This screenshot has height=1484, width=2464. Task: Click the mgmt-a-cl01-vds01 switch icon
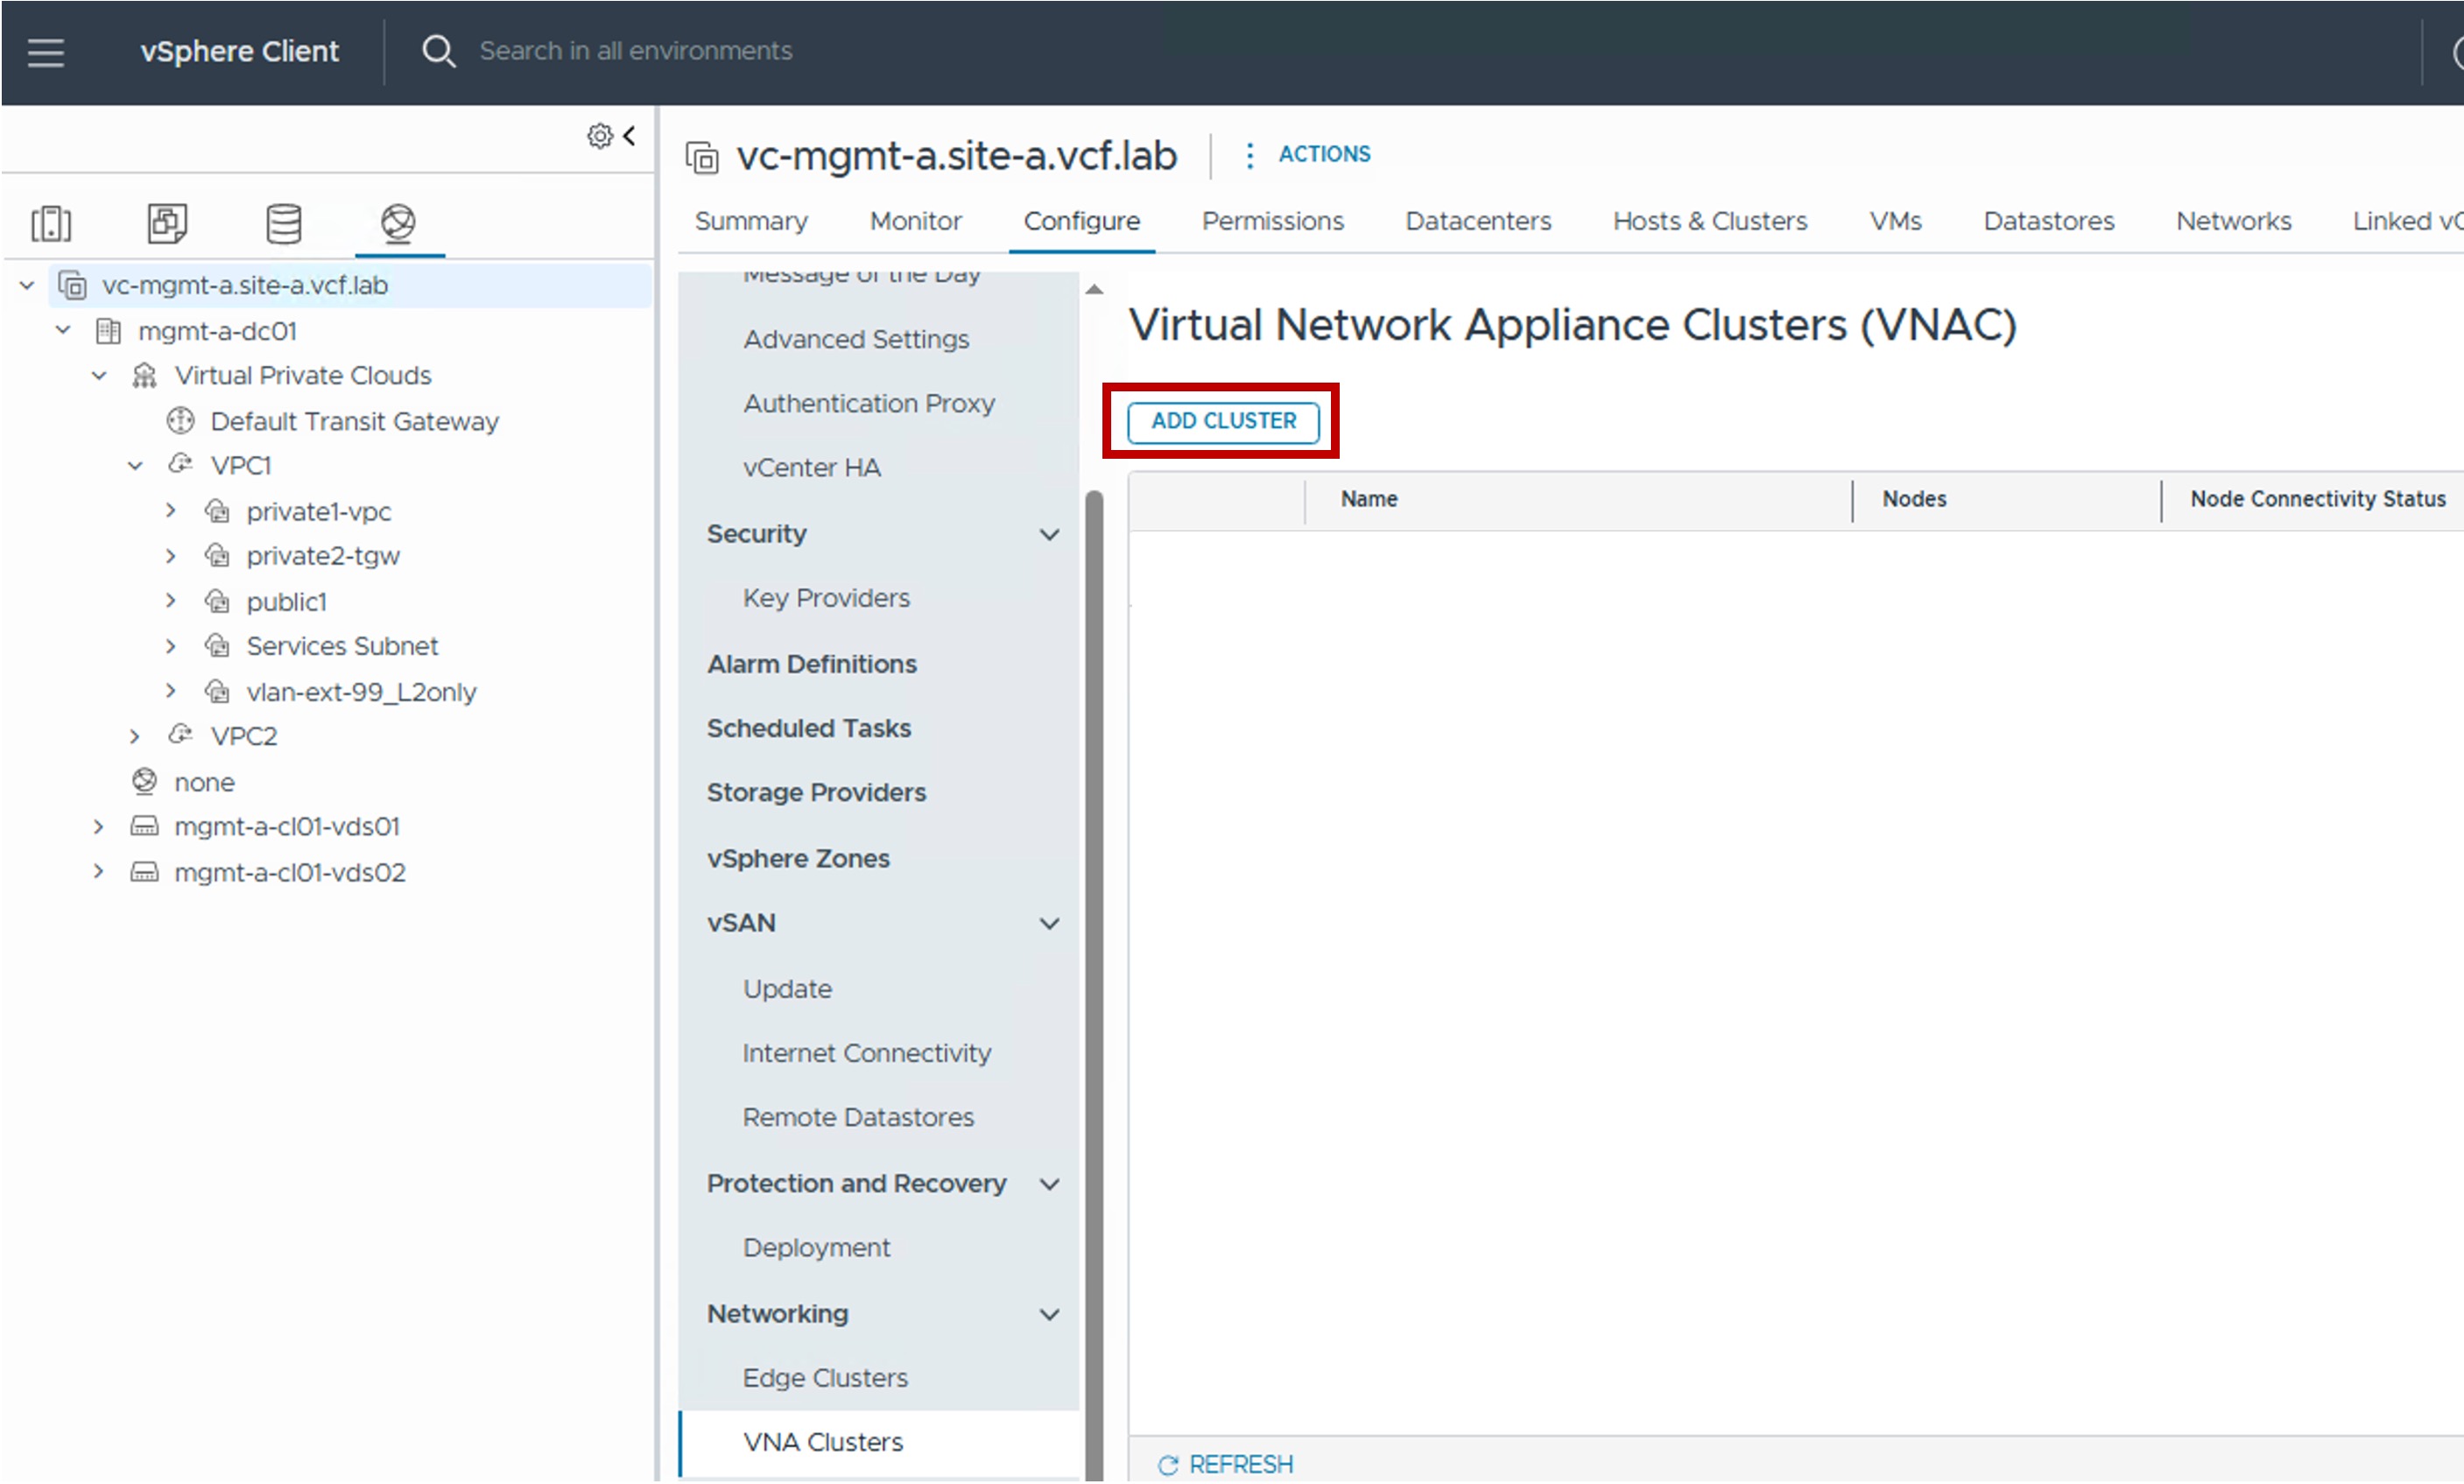pos(144,826)
